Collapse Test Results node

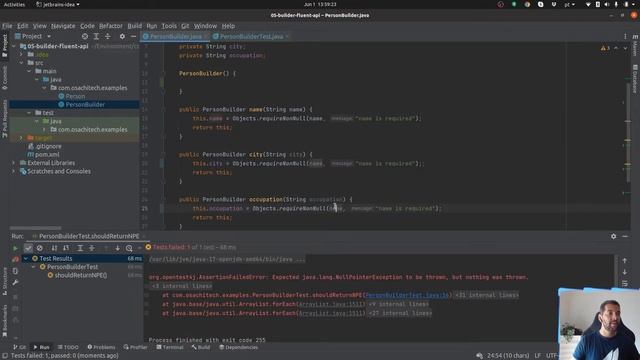26,258
